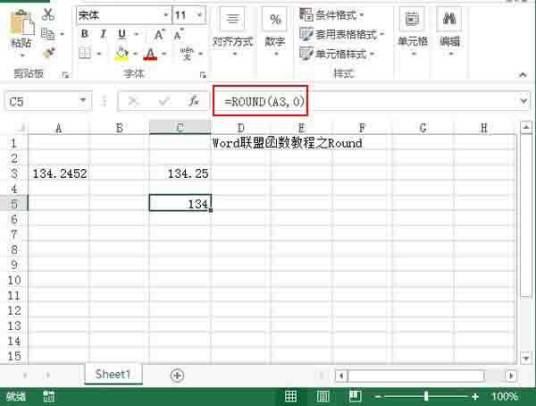The width and height of the screenshot is (536, 406).
Task: Open the alignment (对齐方式) group
Action: point(233,31)
